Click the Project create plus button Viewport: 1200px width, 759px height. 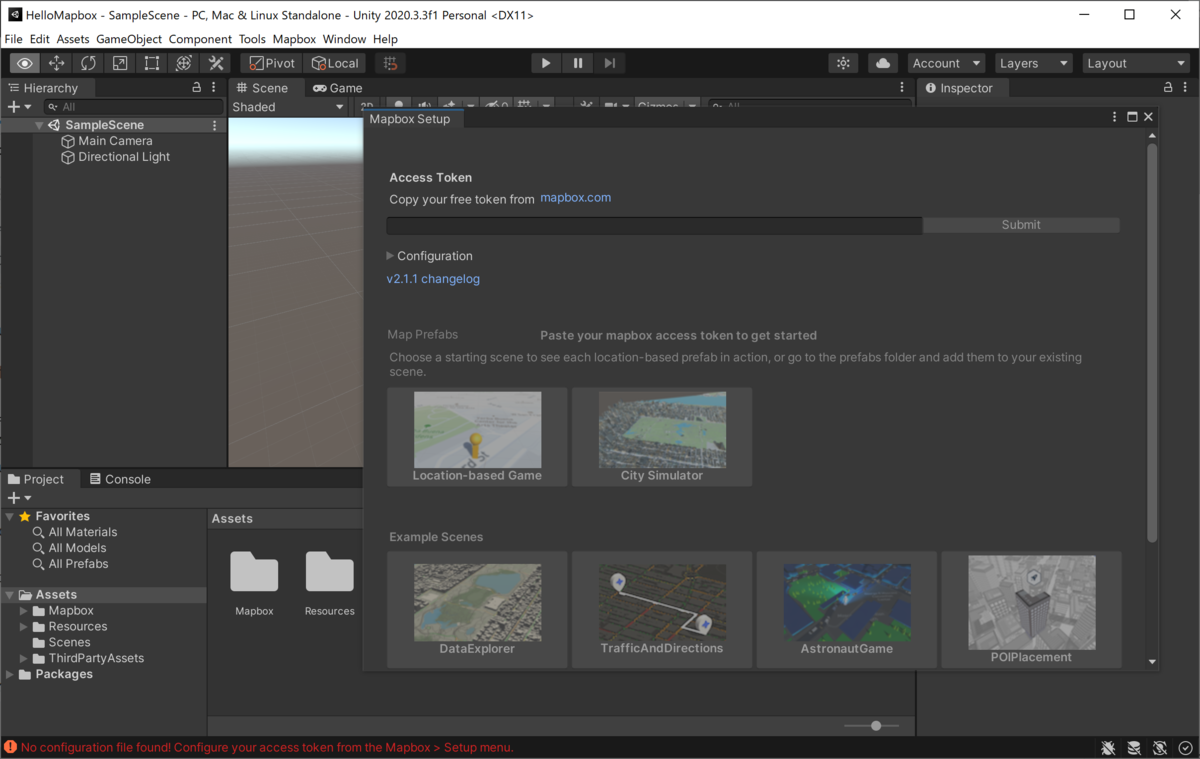[19, 498]
